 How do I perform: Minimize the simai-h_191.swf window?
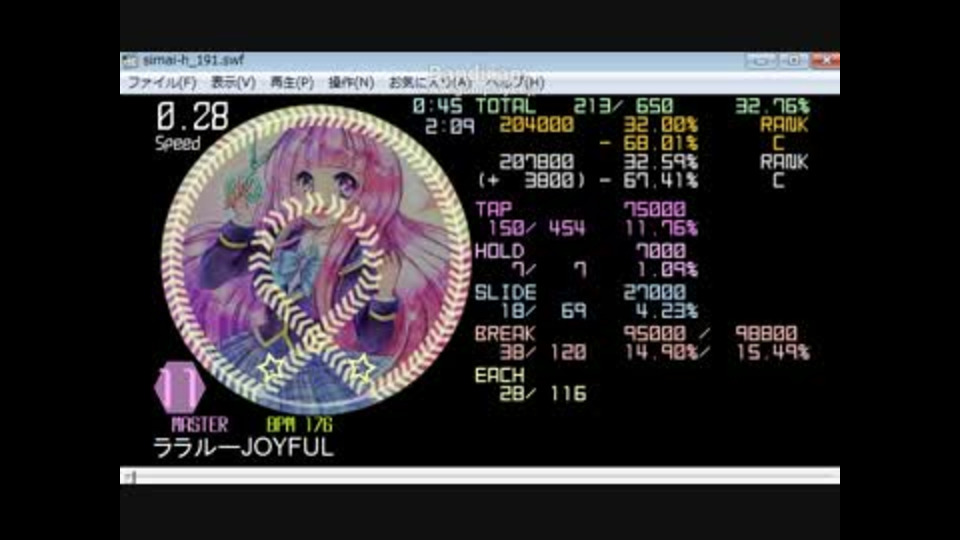[761, 60]
